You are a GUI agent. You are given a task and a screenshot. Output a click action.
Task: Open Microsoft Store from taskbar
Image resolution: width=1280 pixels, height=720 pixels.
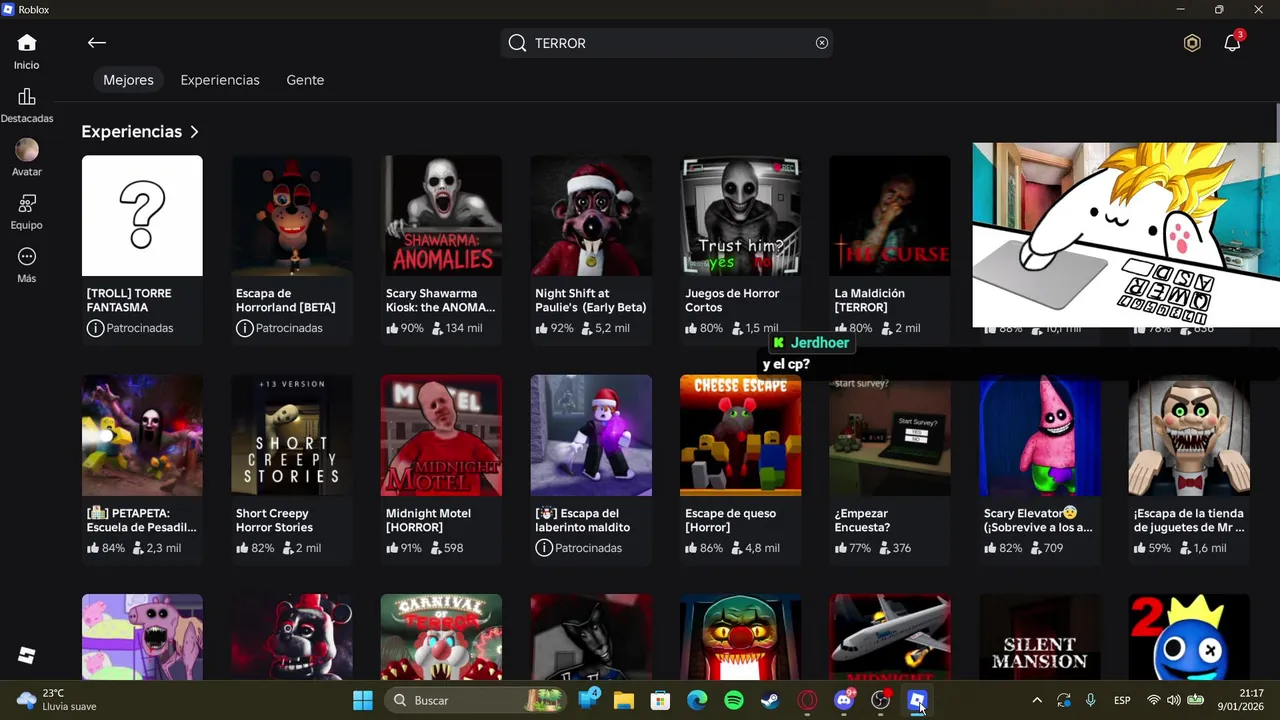point(660,700)
